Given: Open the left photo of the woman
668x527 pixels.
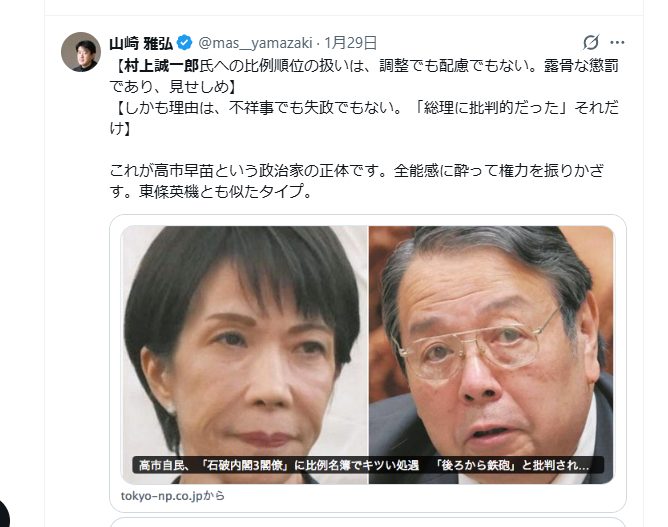Looking at the screenshot, I should 245,354.
